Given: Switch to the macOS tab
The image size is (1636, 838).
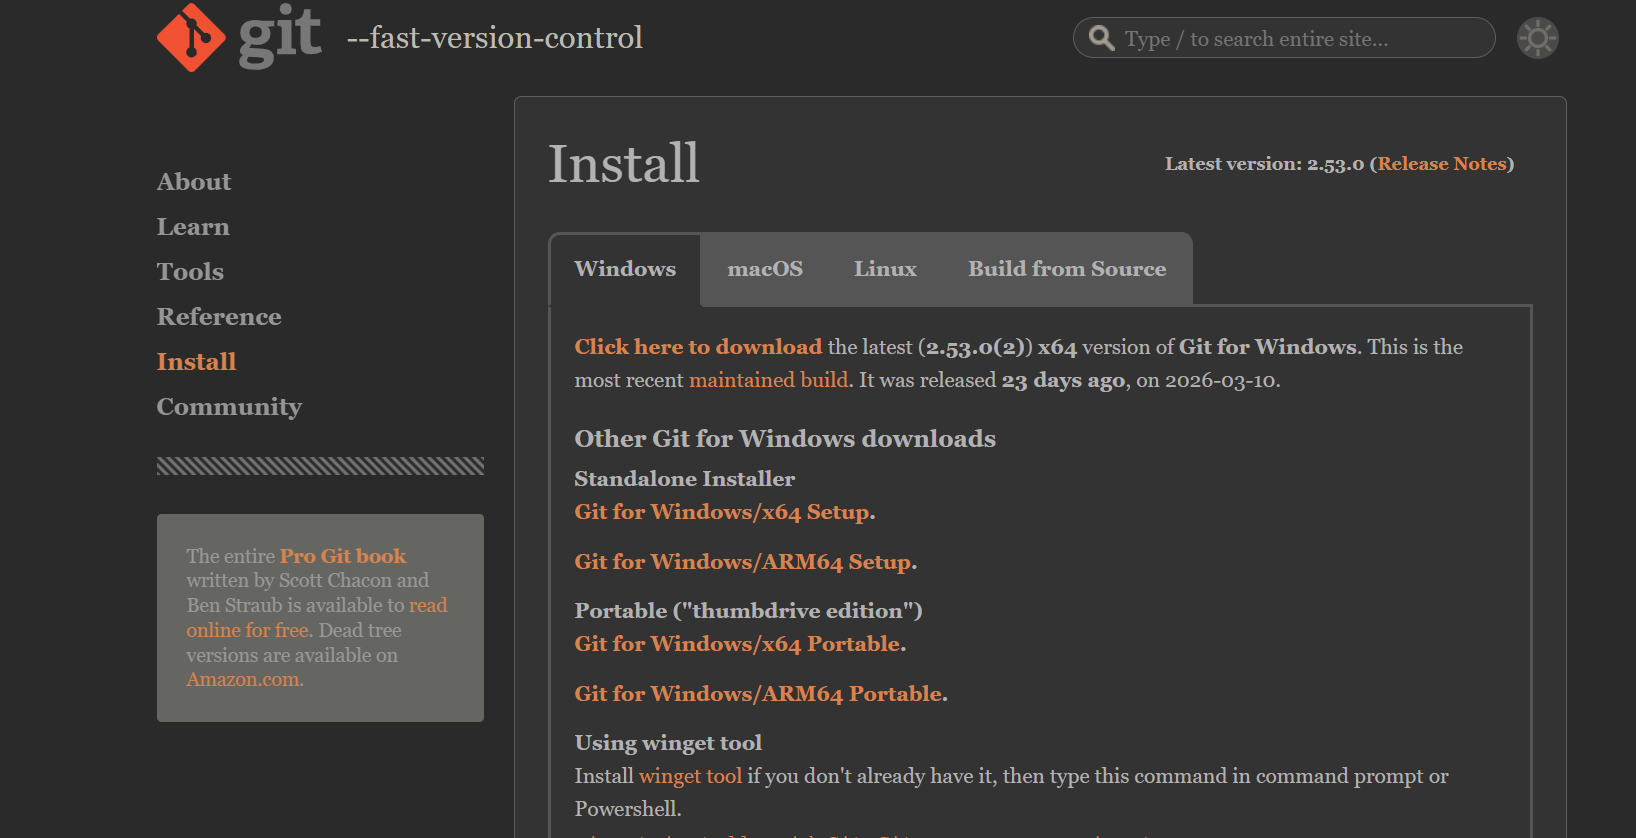Looking at the screenshot, I should [765, 269].
